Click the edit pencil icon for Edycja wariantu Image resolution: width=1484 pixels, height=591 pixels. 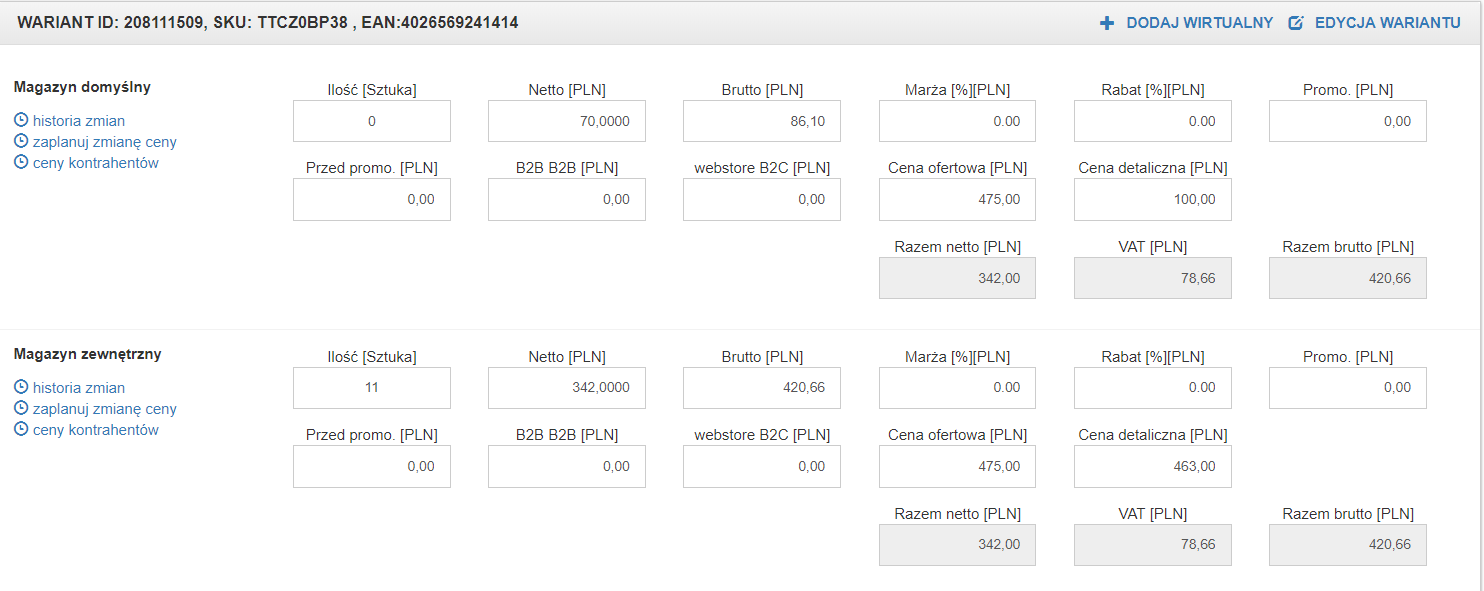[1296, 23]
